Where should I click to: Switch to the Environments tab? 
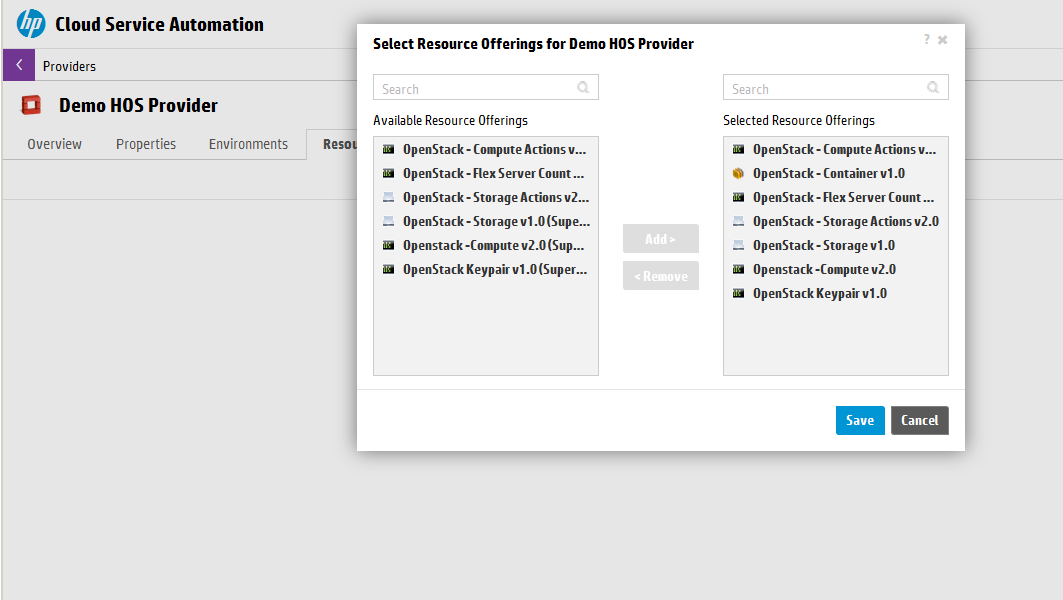248,144
